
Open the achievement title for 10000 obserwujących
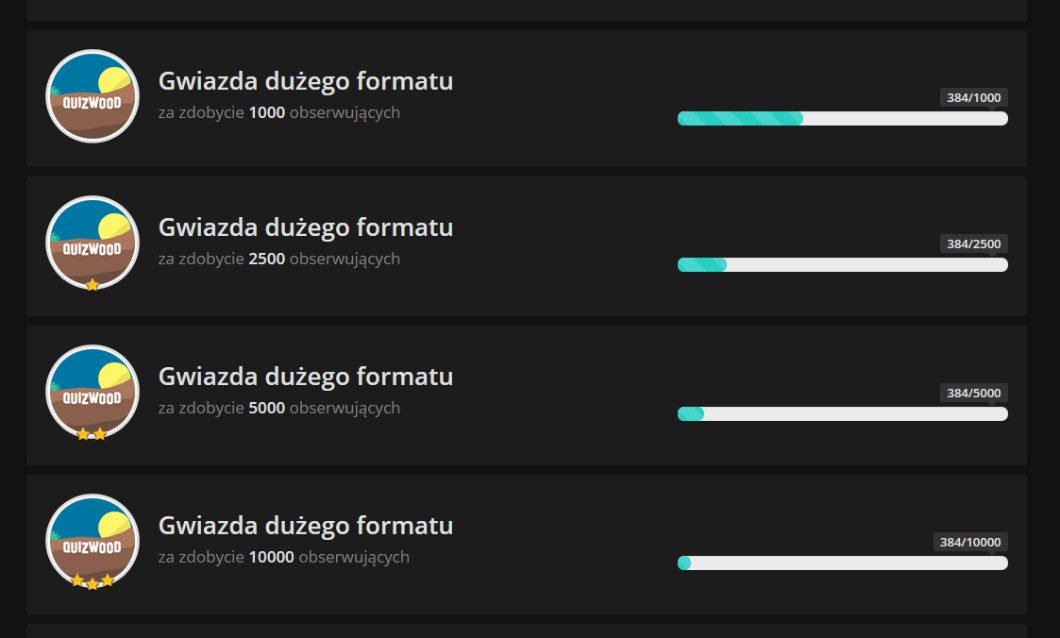(305, 526)
